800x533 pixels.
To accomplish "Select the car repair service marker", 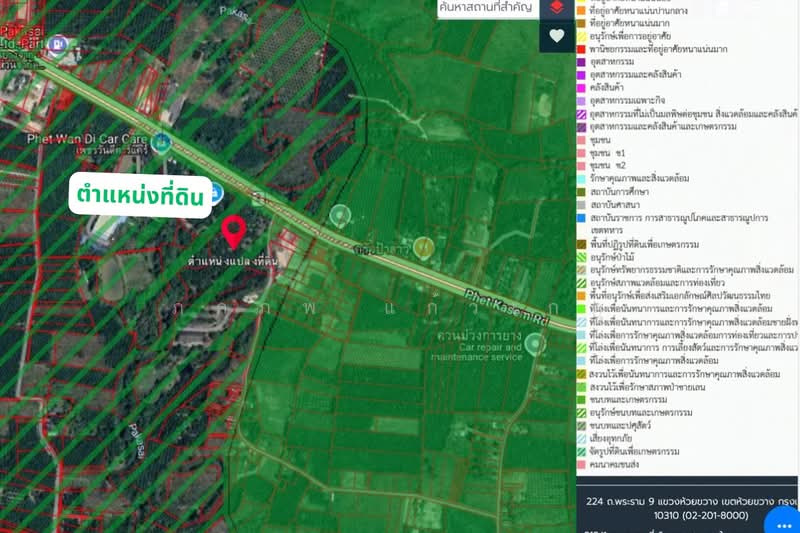I will click(535, 344).
